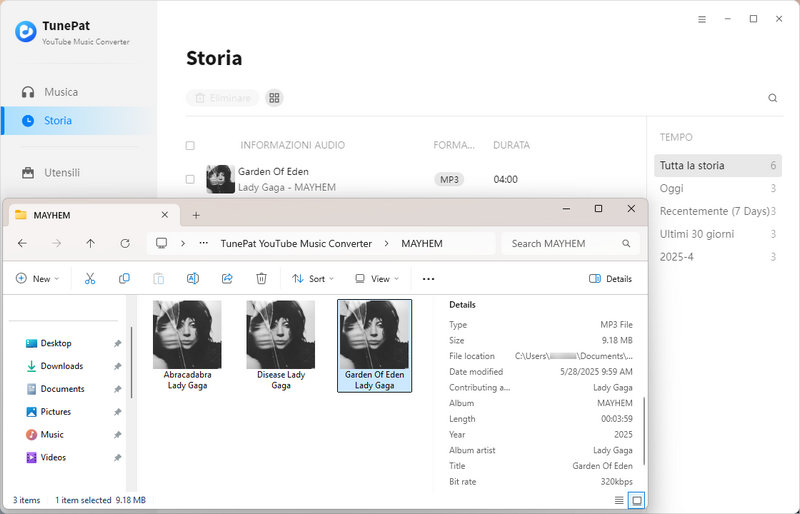Open the View dropdown
Image resolution: width=800 pixels, height=514 pixels.
click(x=377, y=279)
